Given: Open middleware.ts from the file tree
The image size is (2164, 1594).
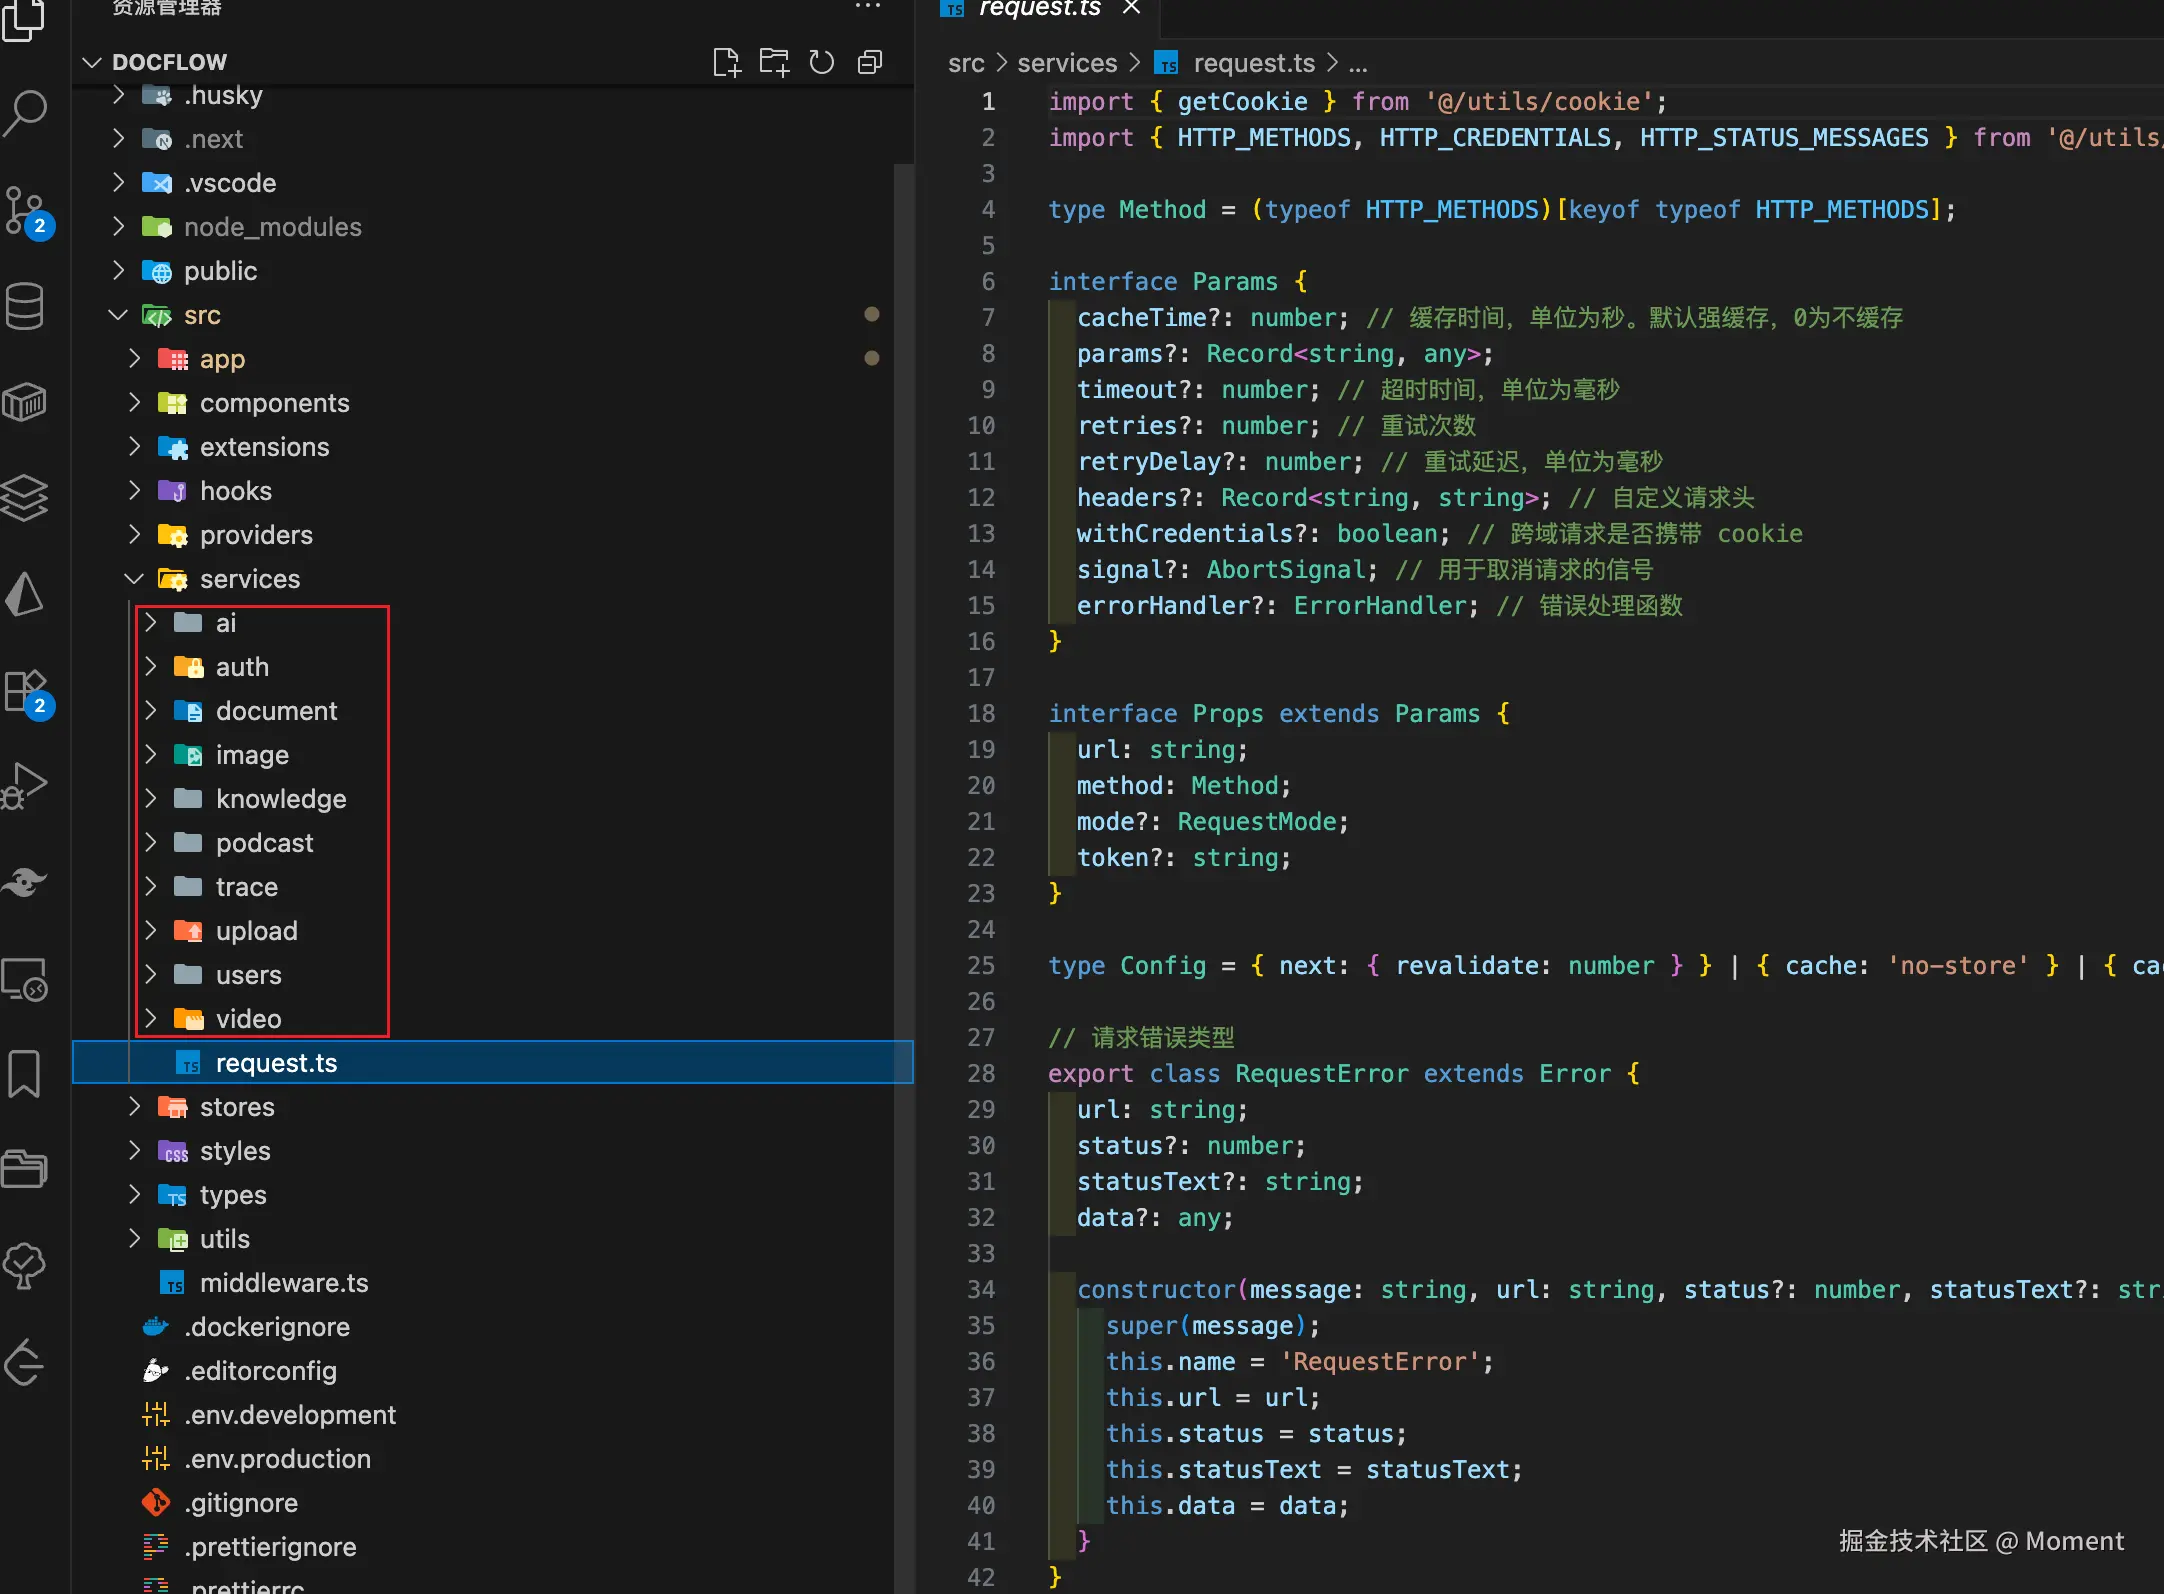Looking at the screenshot, I should point(284,1283).
